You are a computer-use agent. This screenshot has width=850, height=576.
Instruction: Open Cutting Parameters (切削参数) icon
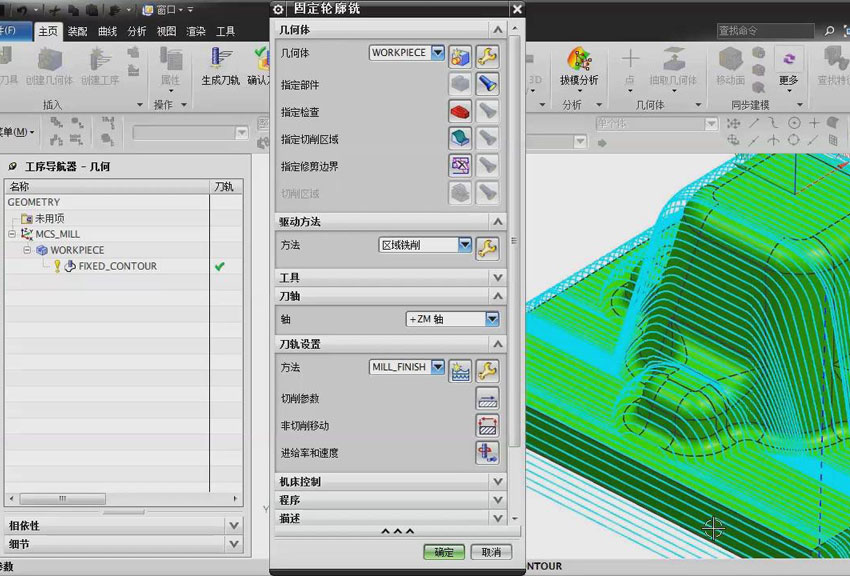click(x=486, y=398)
